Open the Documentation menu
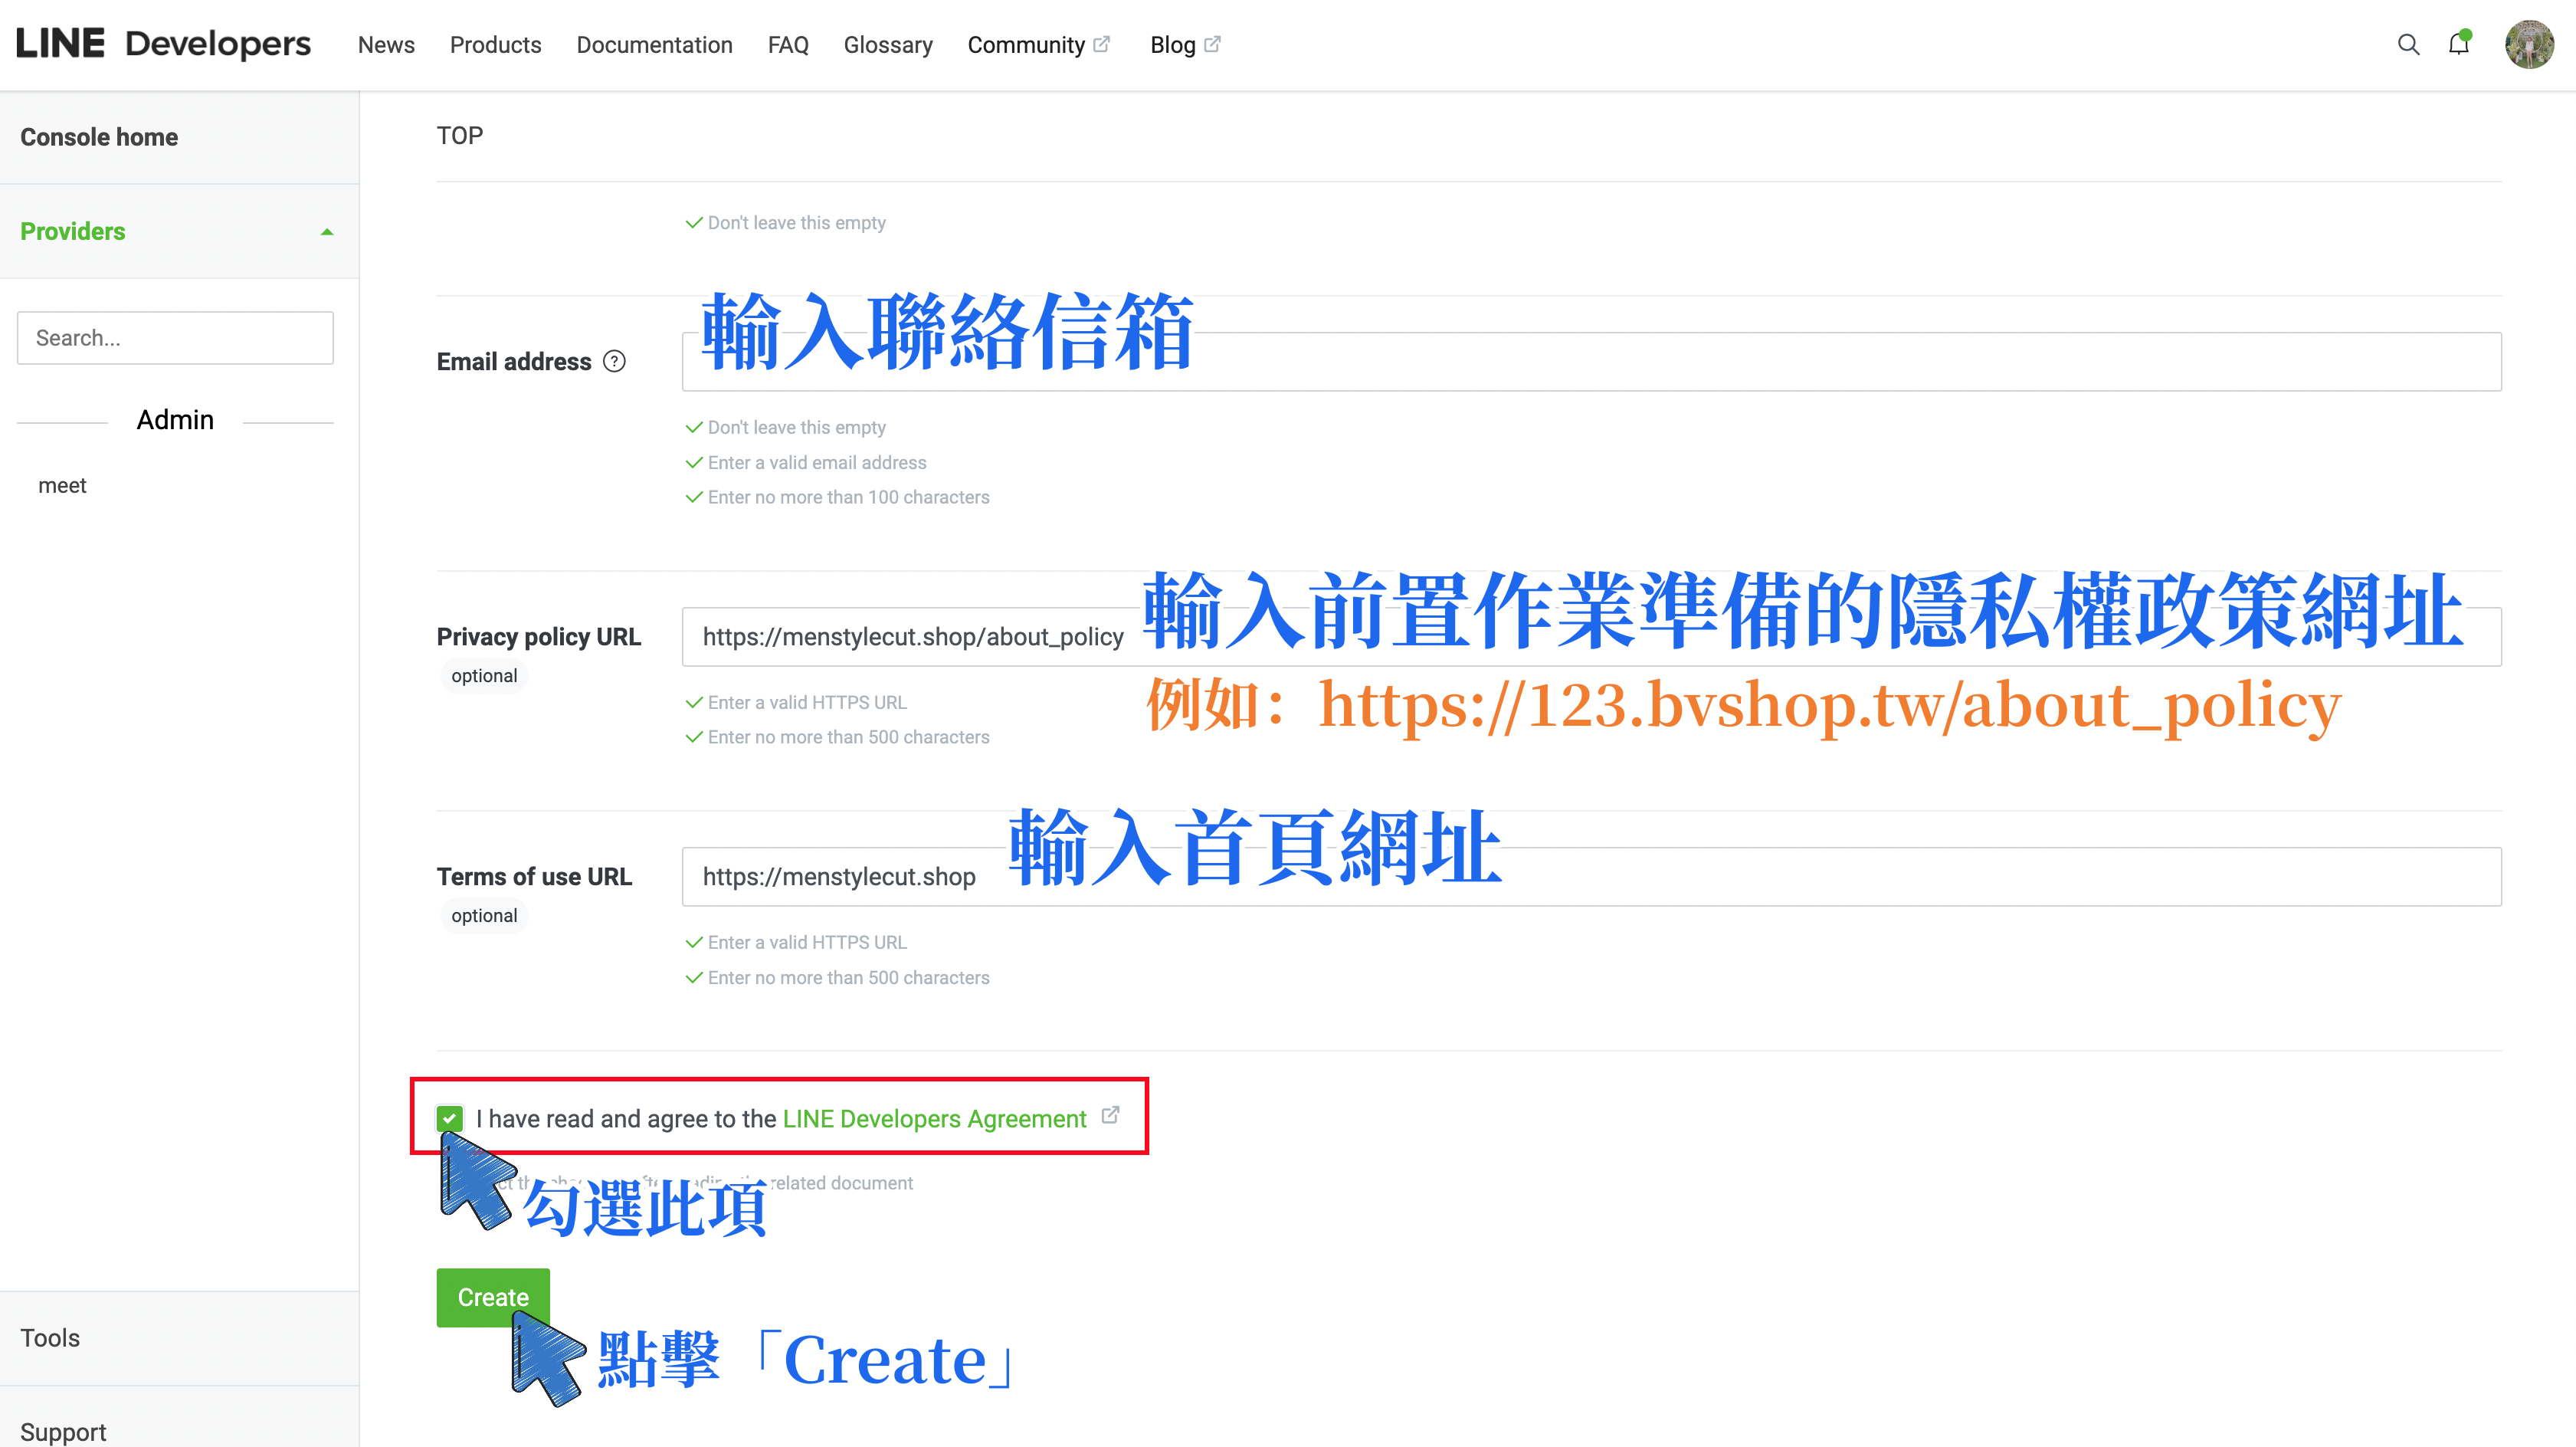2576x1447 pixels. 654,45
